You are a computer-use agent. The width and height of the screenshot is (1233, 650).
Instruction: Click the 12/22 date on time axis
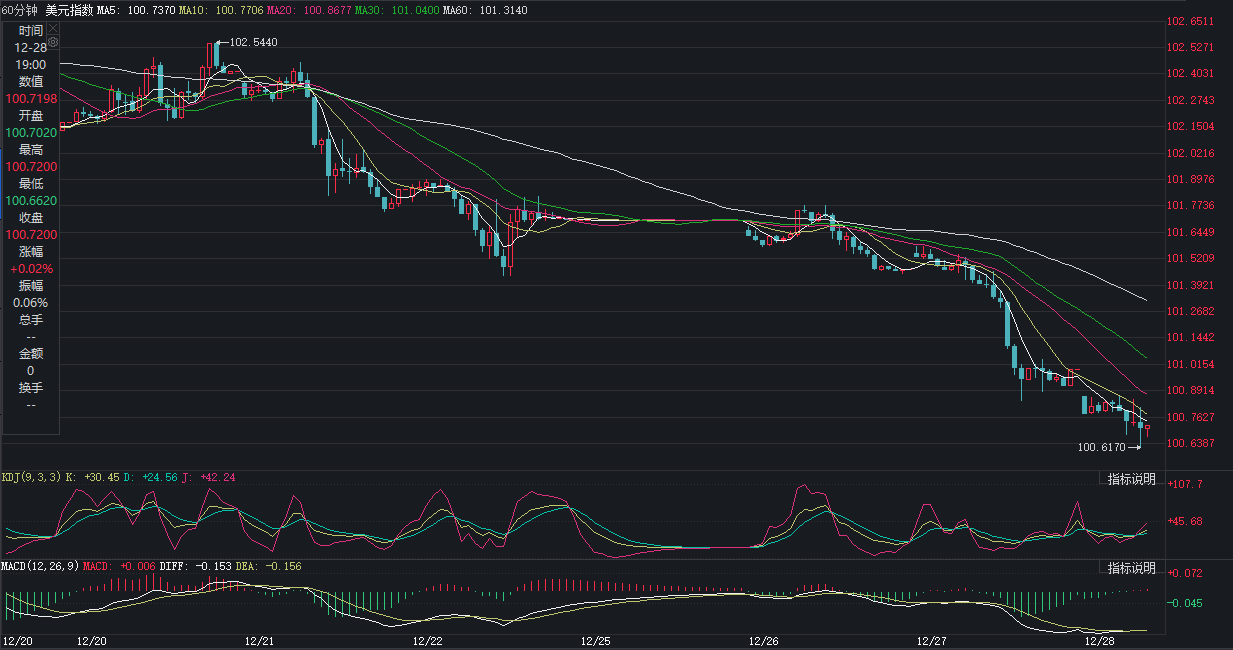427,640
